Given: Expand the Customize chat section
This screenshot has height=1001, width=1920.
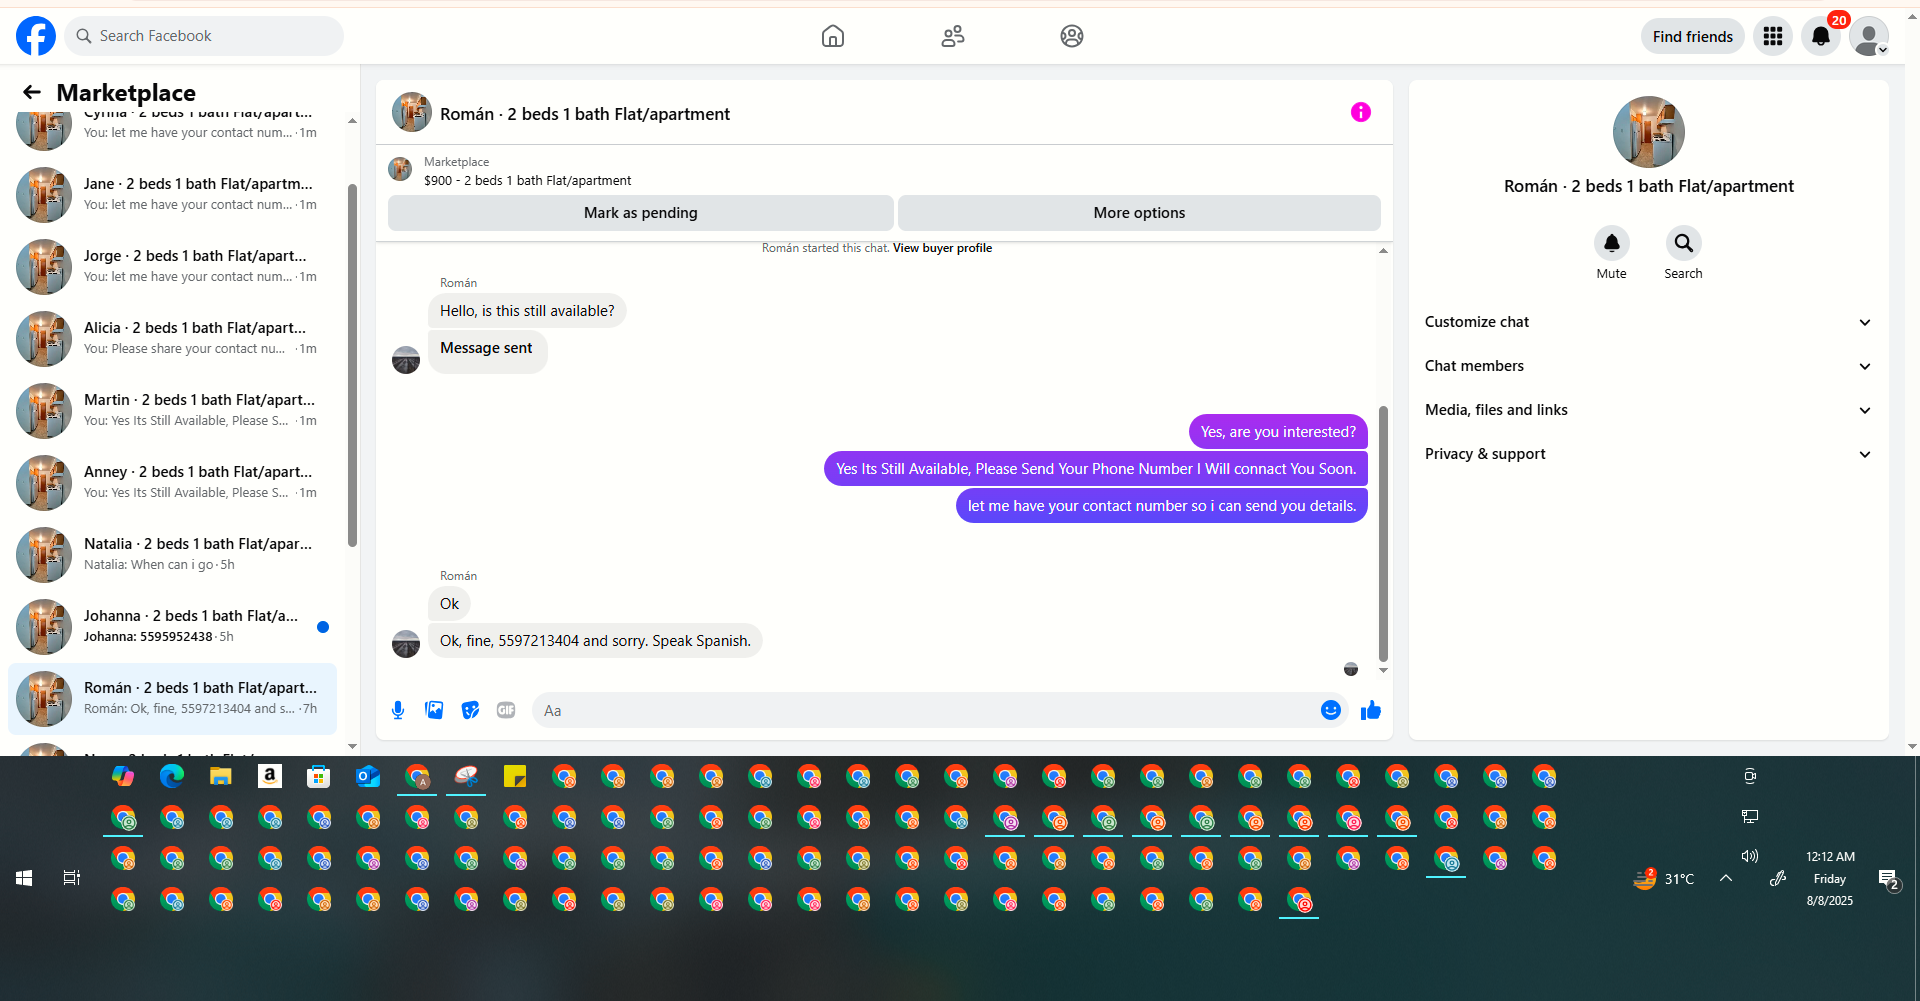Looking at the screenshot, I should pyautogui.click(x=1648, y=322).
